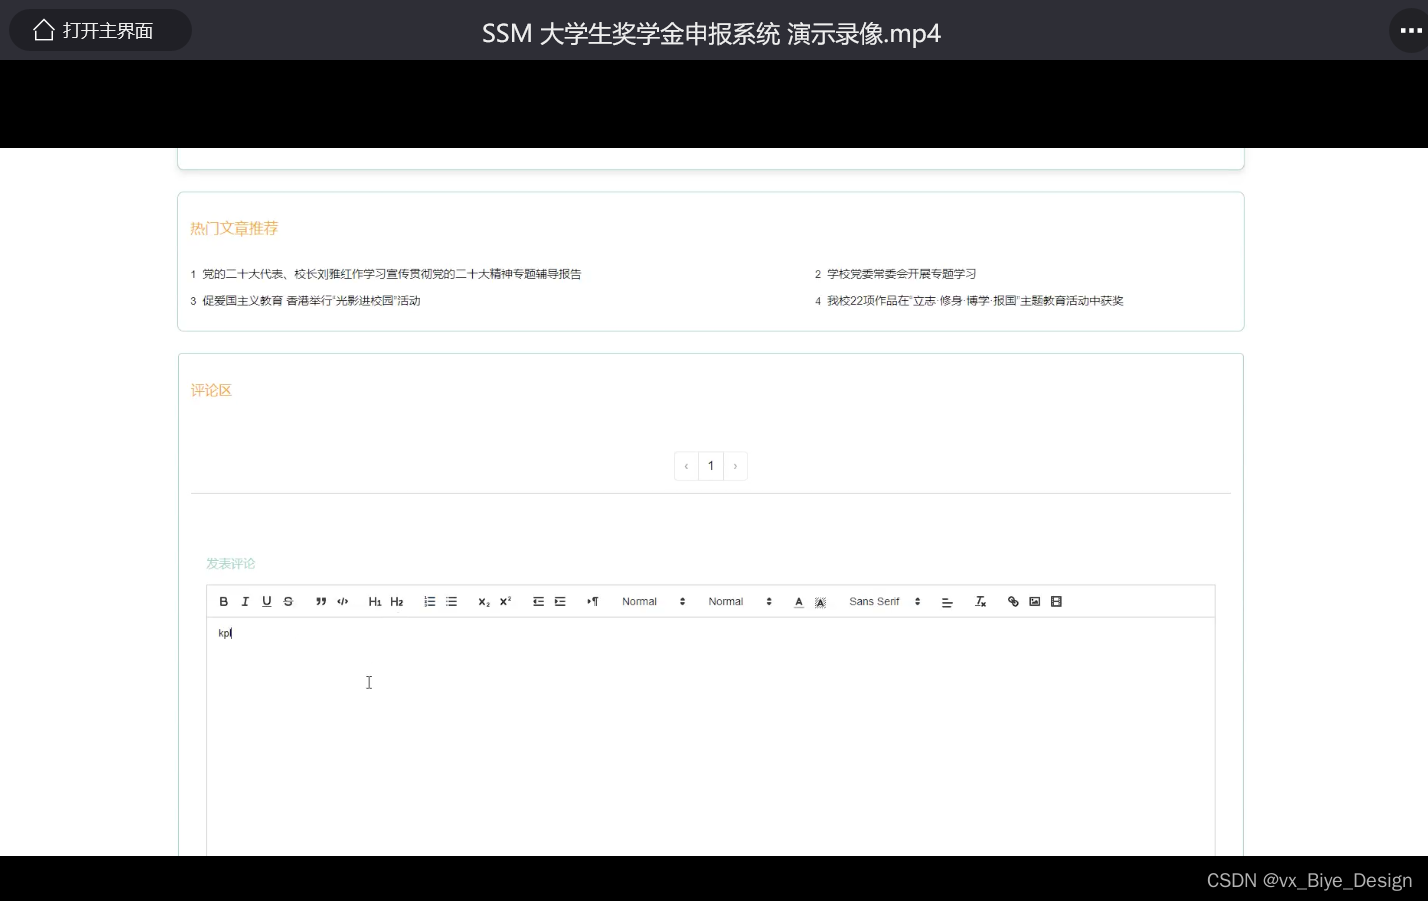Screen dimensions: 1428x901
Task: Insert an image into the comment
Action: tap(1035, 602)
